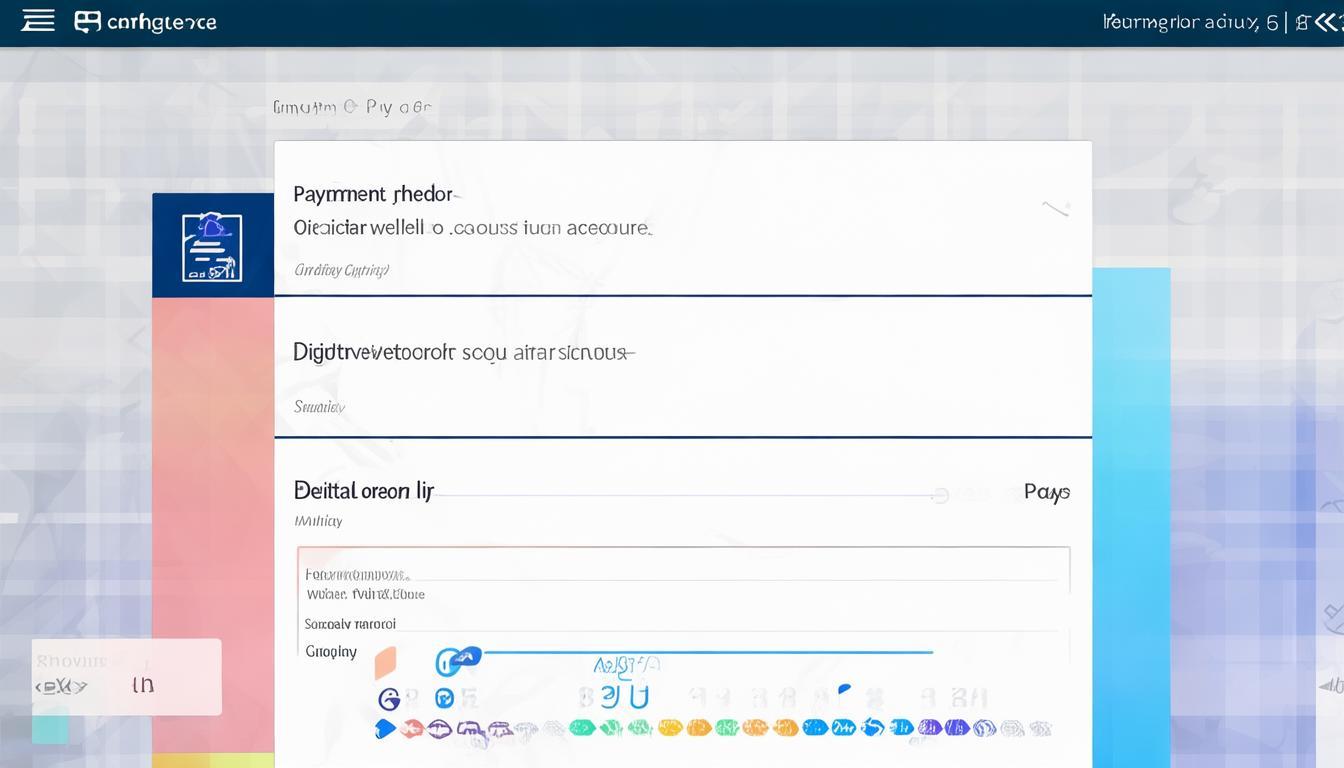Click the document icon in blue sidebar tile
The height and width of the screenshot is (768, 1344).
(x=212, y=245)
